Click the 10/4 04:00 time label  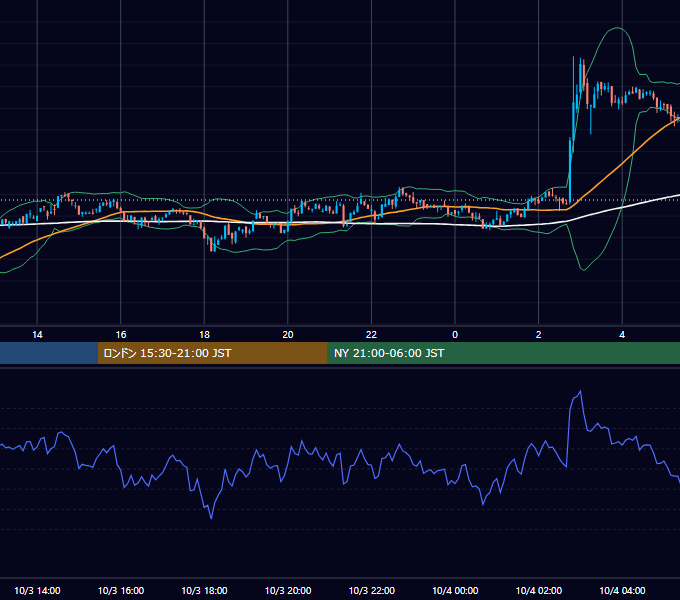click(x=622, y=590)
